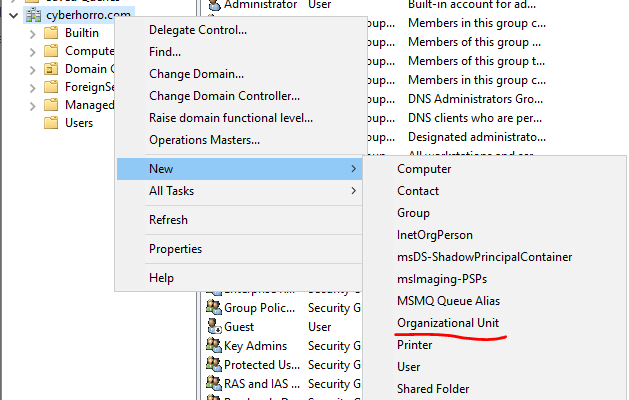Click the Key Admins group icon

pyautogui.click(x=213, y=345)
